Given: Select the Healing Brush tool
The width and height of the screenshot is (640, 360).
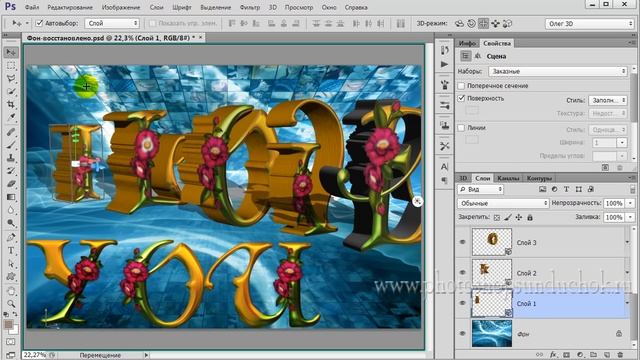Looking at the screenshot, I should pyautogui.click(x=11, y=131).
